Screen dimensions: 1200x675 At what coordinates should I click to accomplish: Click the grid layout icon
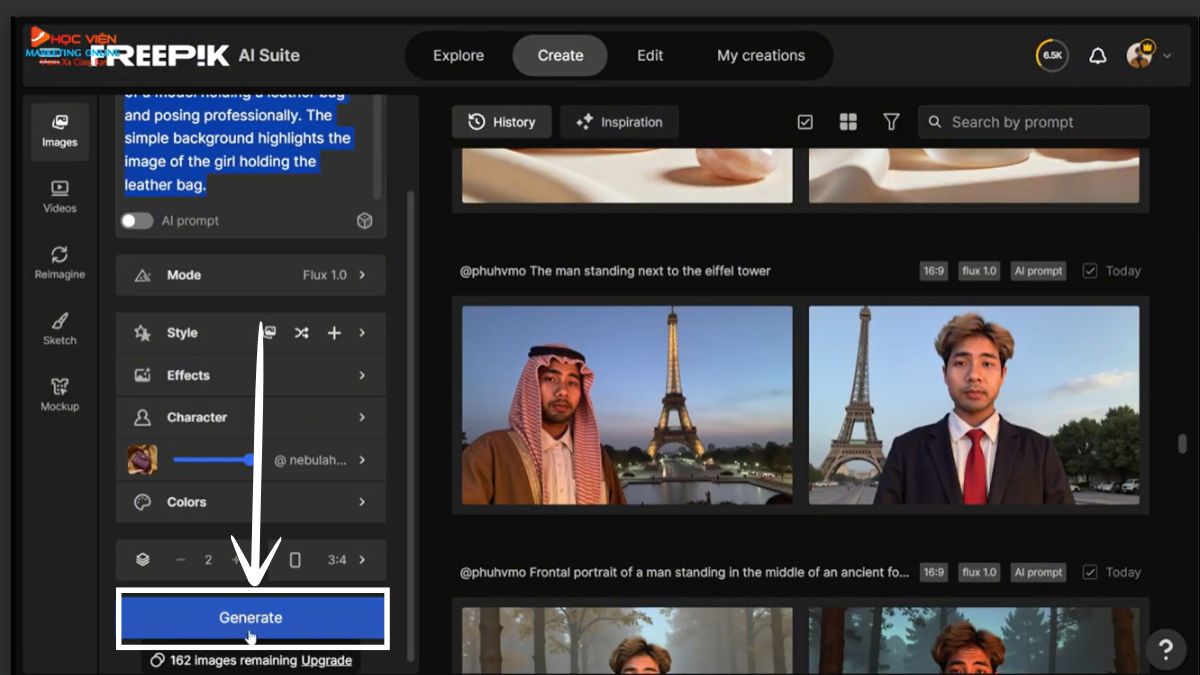click(x=848, y=122)
